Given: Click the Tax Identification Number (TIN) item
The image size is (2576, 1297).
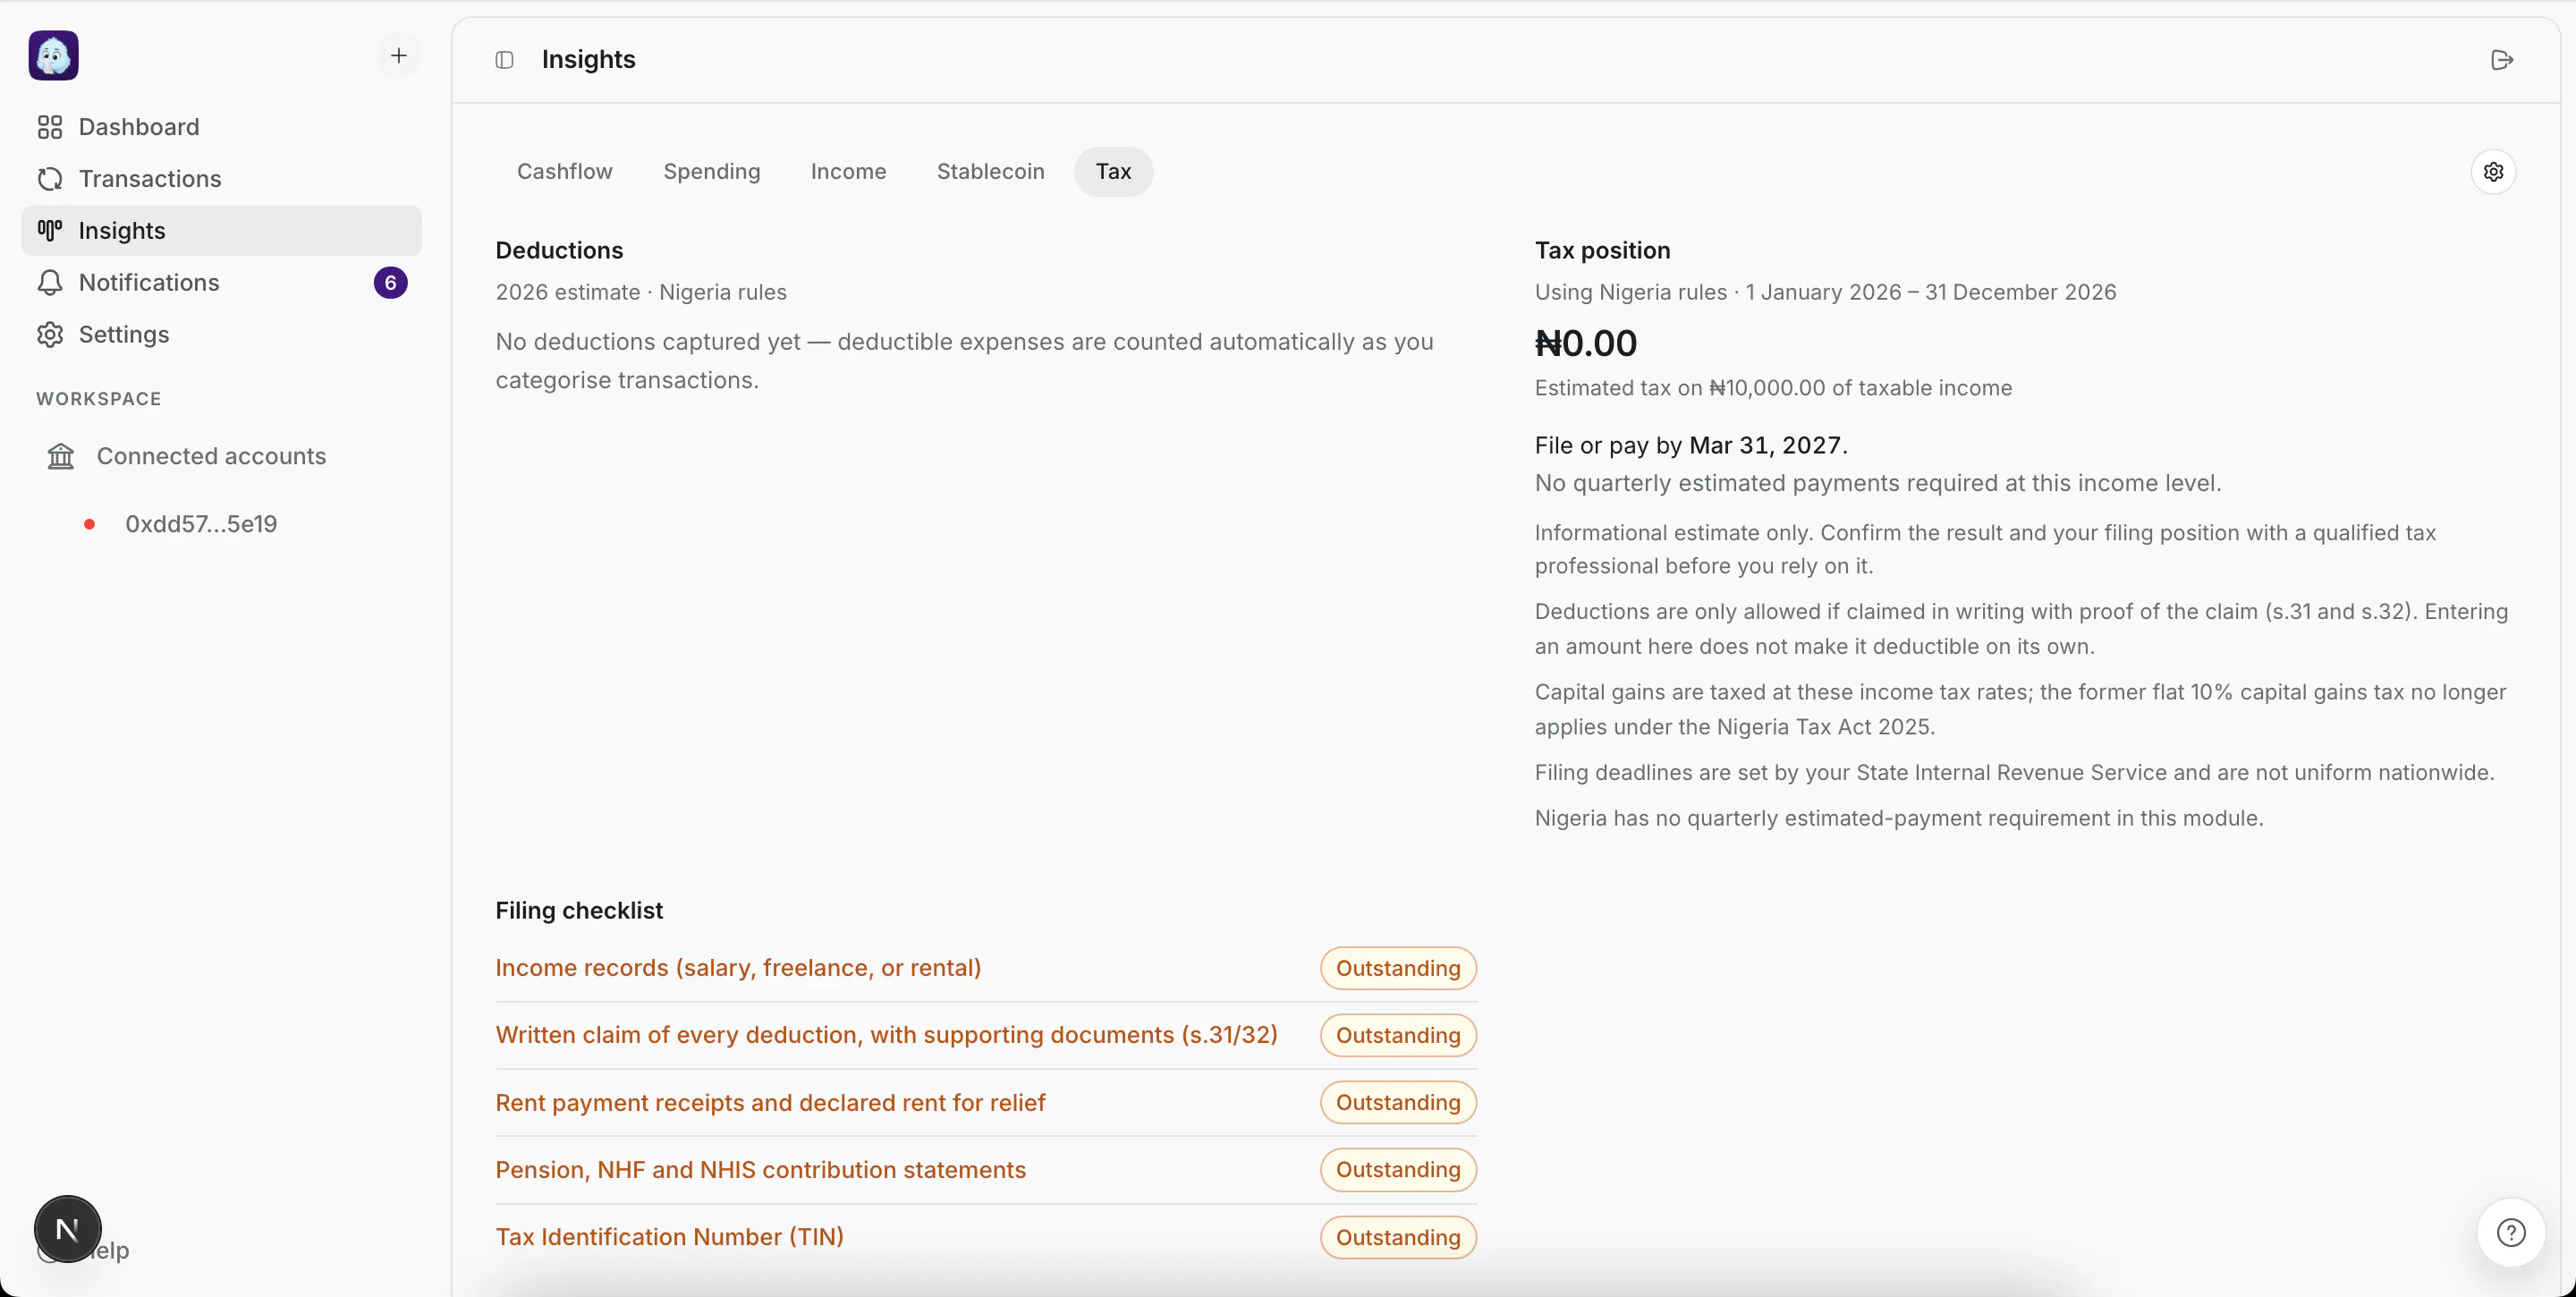Looking at the screenshot, I should (670, 1237).
